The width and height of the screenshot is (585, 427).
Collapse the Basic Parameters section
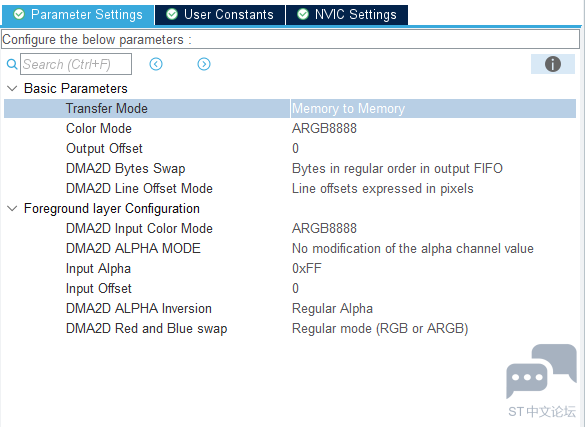point(12,88)
